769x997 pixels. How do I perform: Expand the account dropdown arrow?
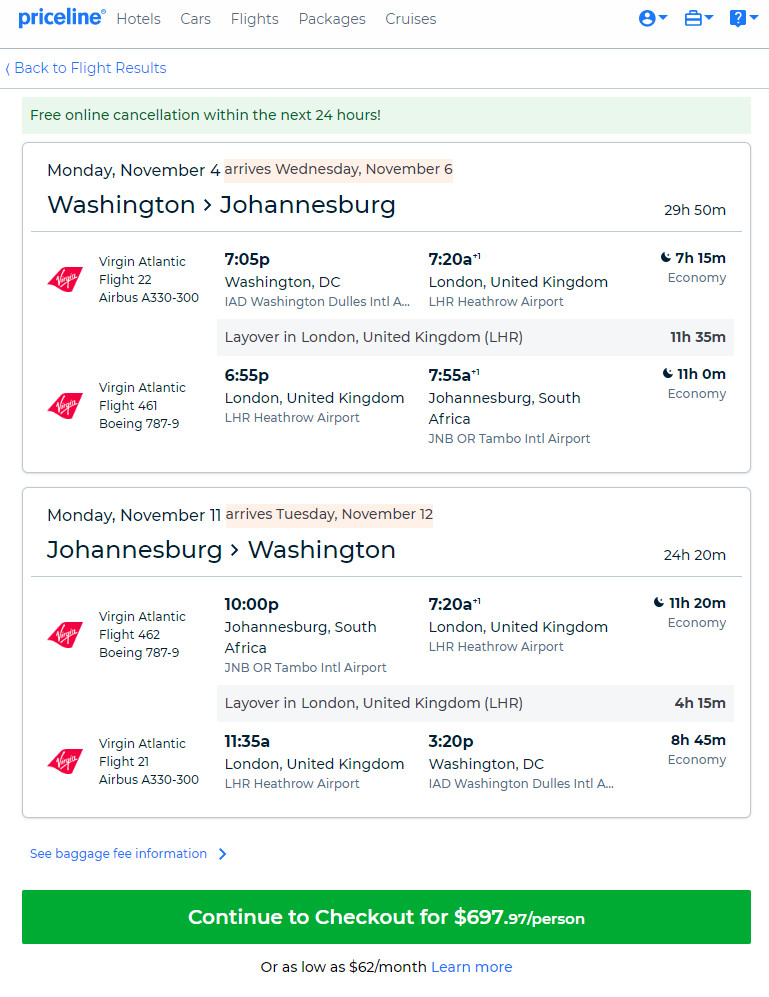663,18
